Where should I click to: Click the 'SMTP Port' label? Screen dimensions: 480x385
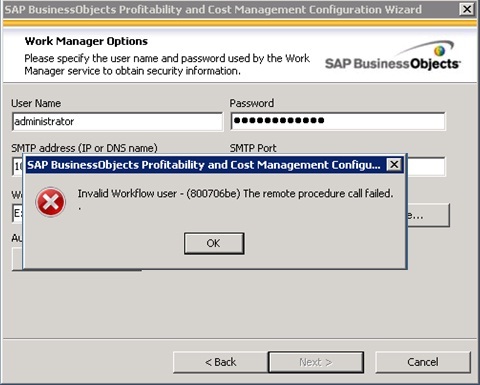(253, 148)
